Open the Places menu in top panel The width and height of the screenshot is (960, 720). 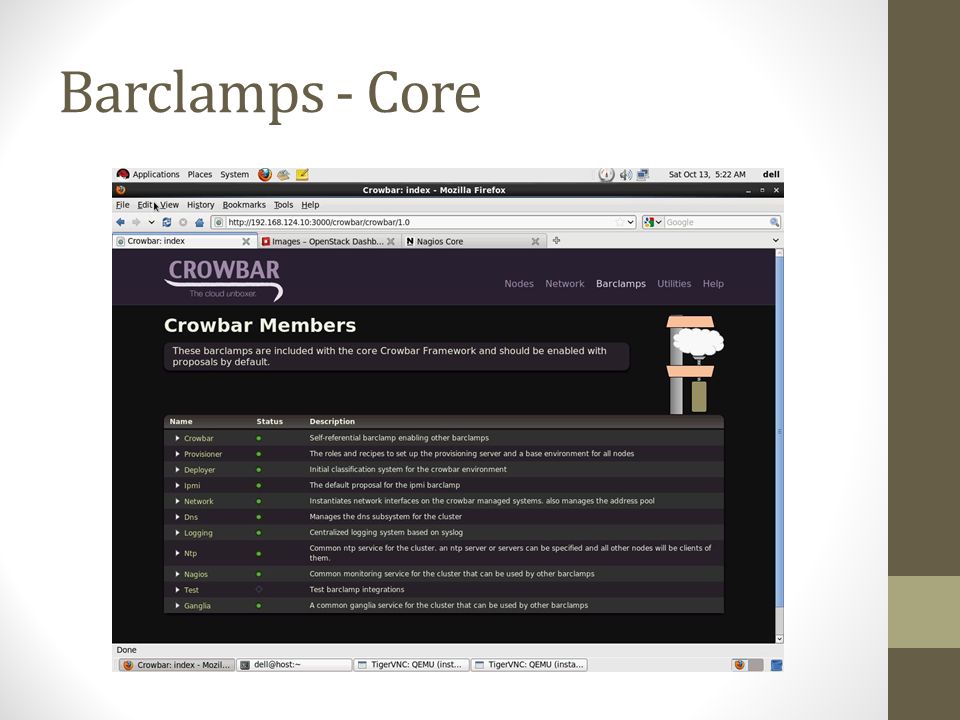(x=200, y=174)
